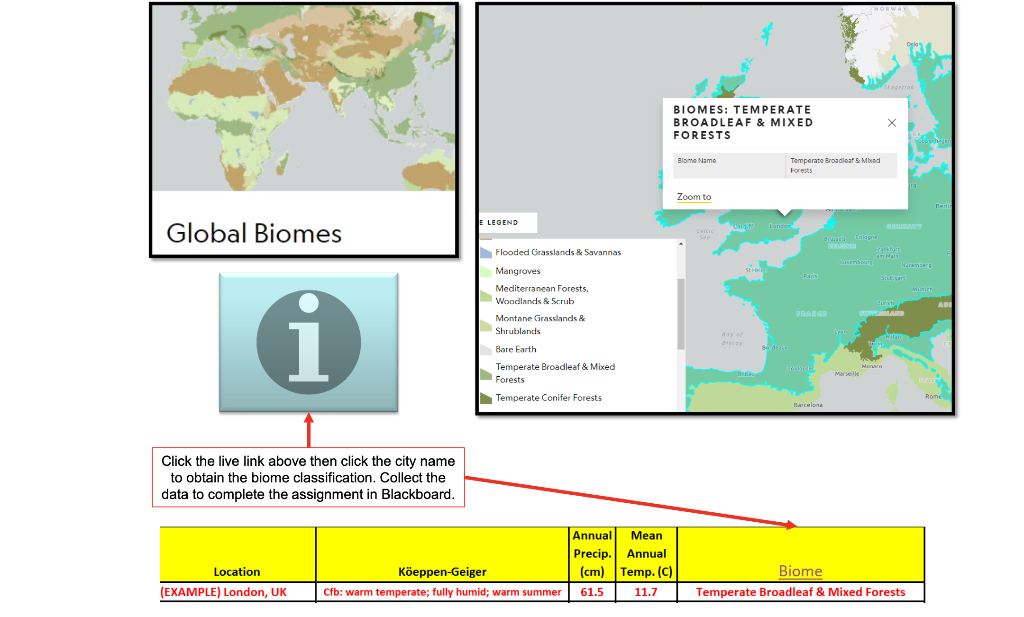The width and height of the screenshot is (1024, 617).
Task: Click the Temperate Conifer Forests legend icon
Action: pyautogui.click(x=484, y=397)
